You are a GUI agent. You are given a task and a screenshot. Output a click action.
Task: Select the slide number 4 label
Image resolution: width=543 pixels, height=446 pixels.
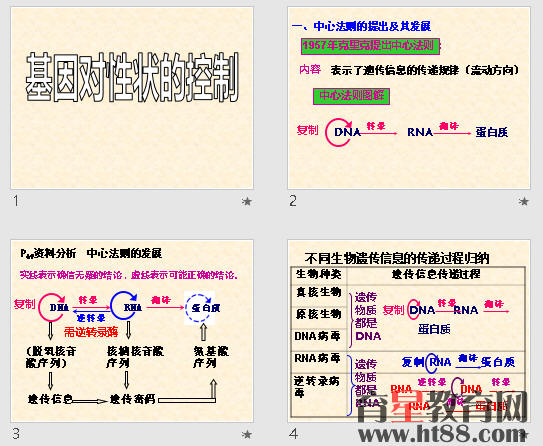[x=293, y=434]
